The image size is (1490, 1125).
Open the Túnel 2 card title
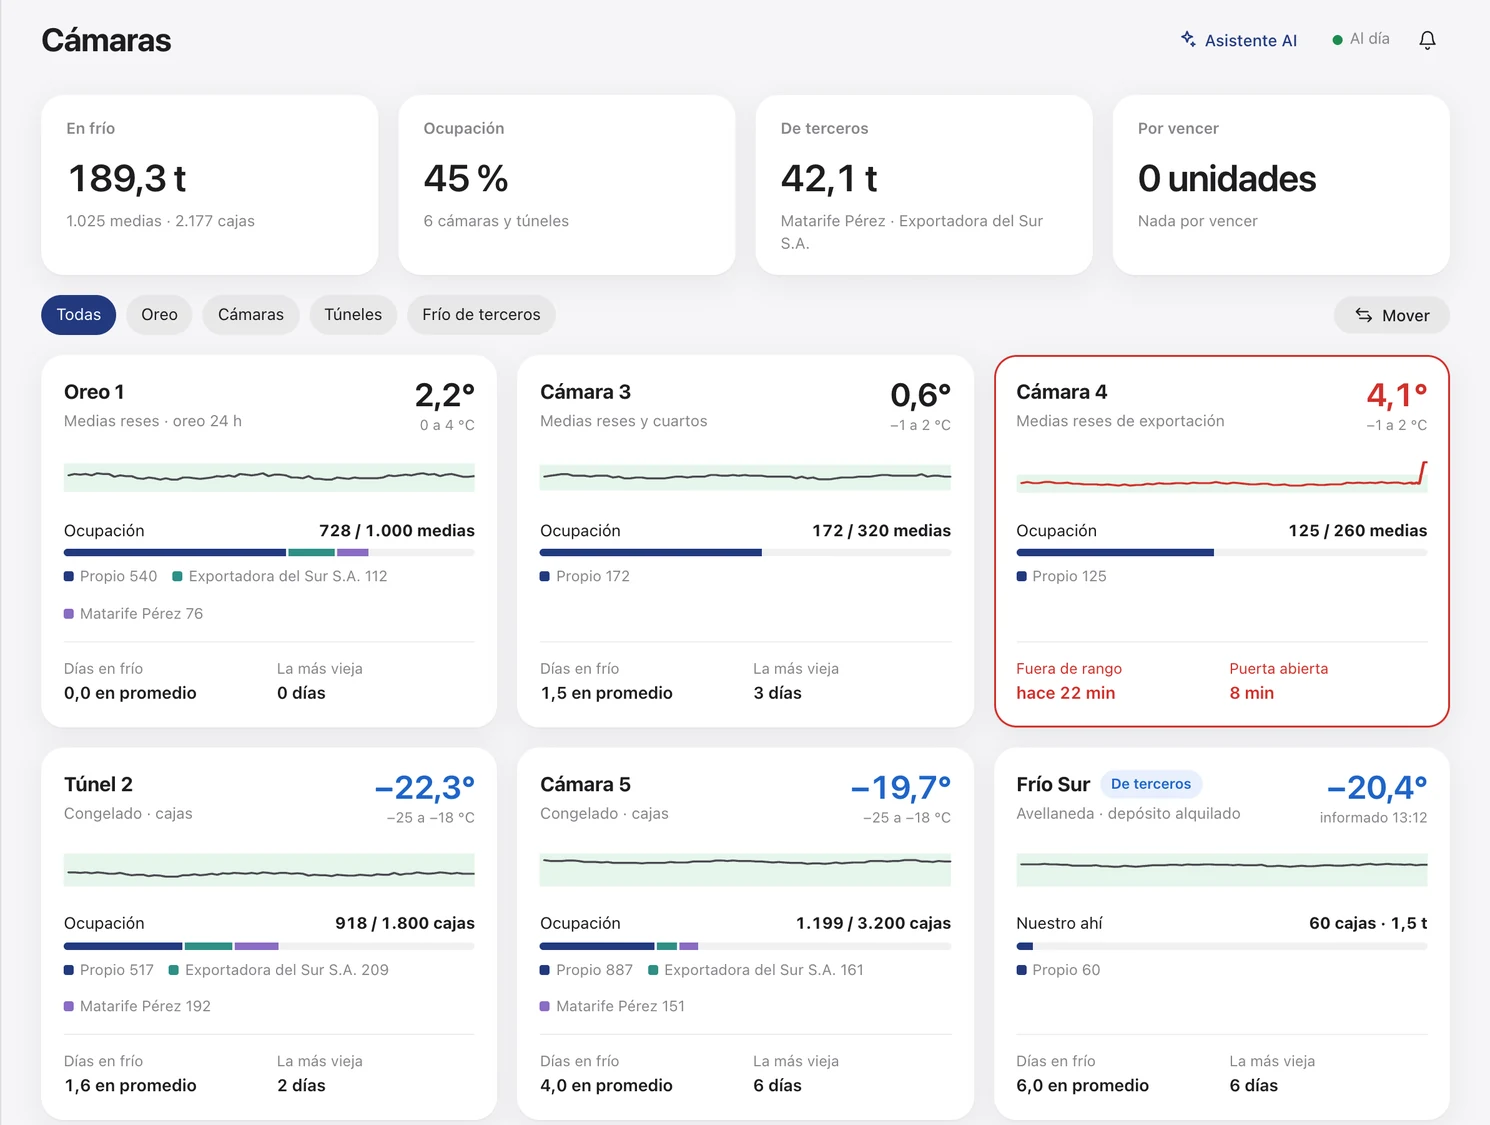[98, 785]
